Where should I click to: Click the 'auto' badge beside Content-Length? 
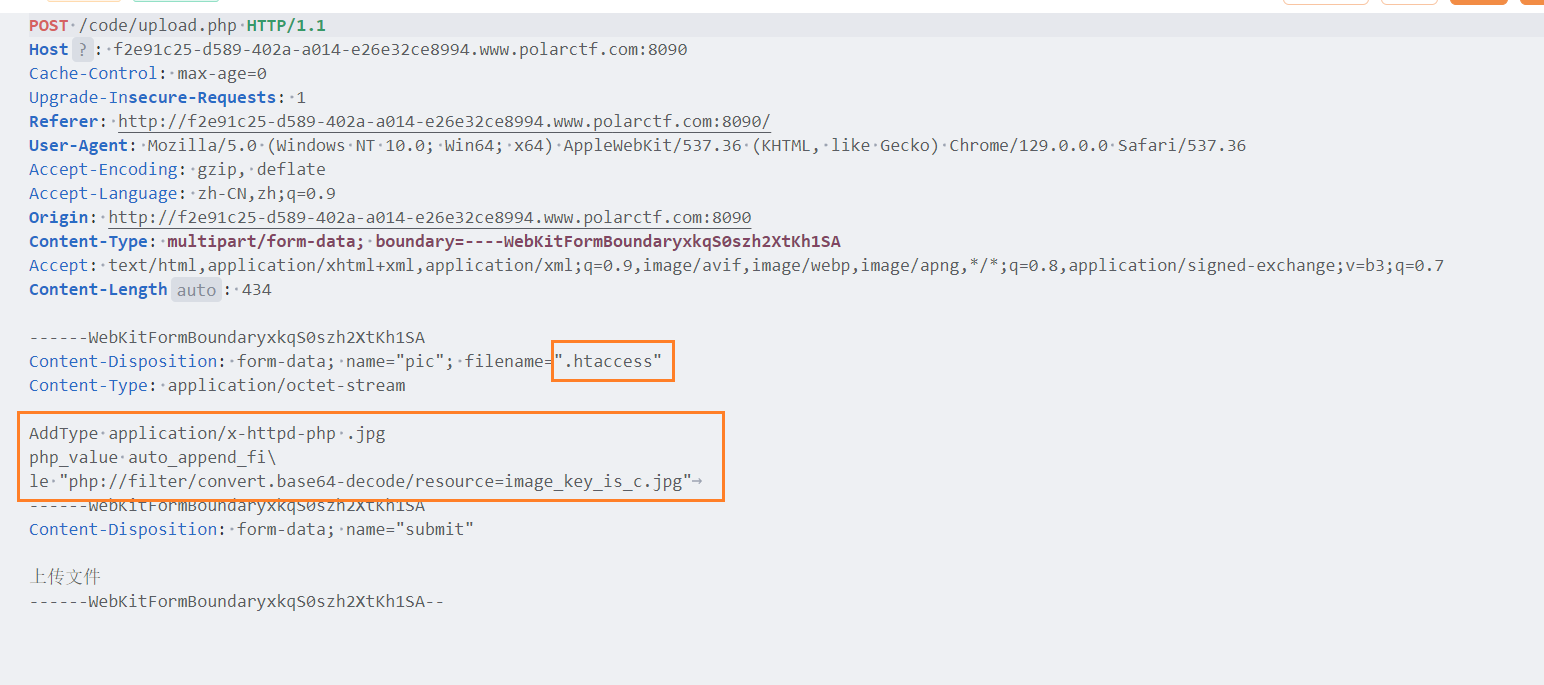pyautogui.click(x=195, y=289)
